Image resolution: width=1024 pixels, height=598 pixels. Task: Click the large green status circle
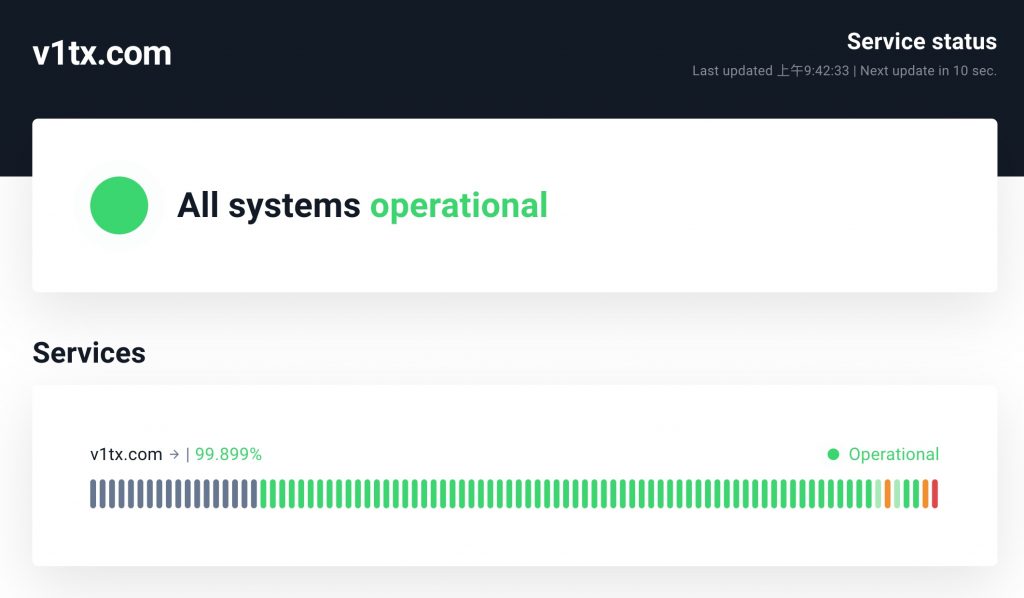[x=119, y=205]
